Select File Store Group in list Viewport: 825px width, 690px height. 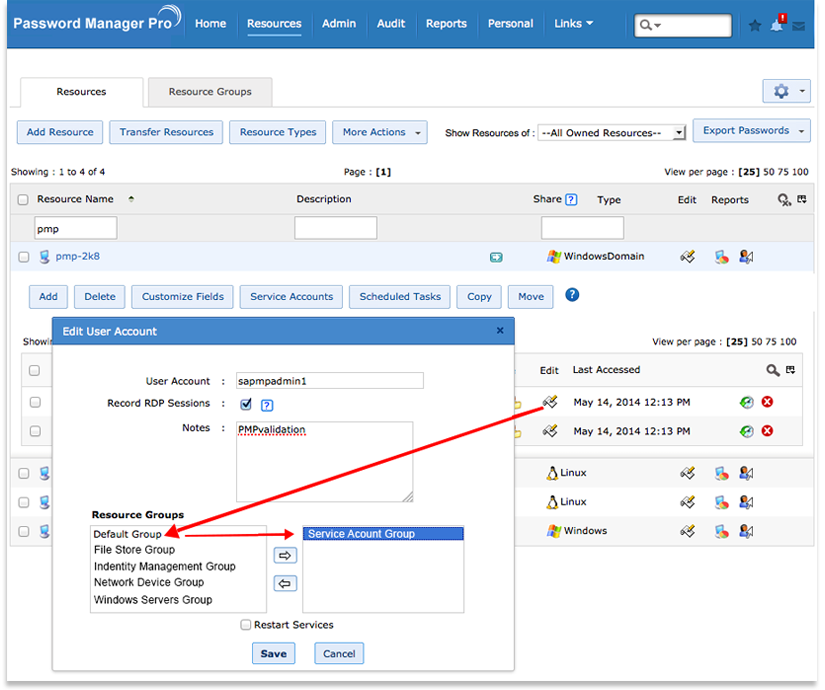pos(134,550)
